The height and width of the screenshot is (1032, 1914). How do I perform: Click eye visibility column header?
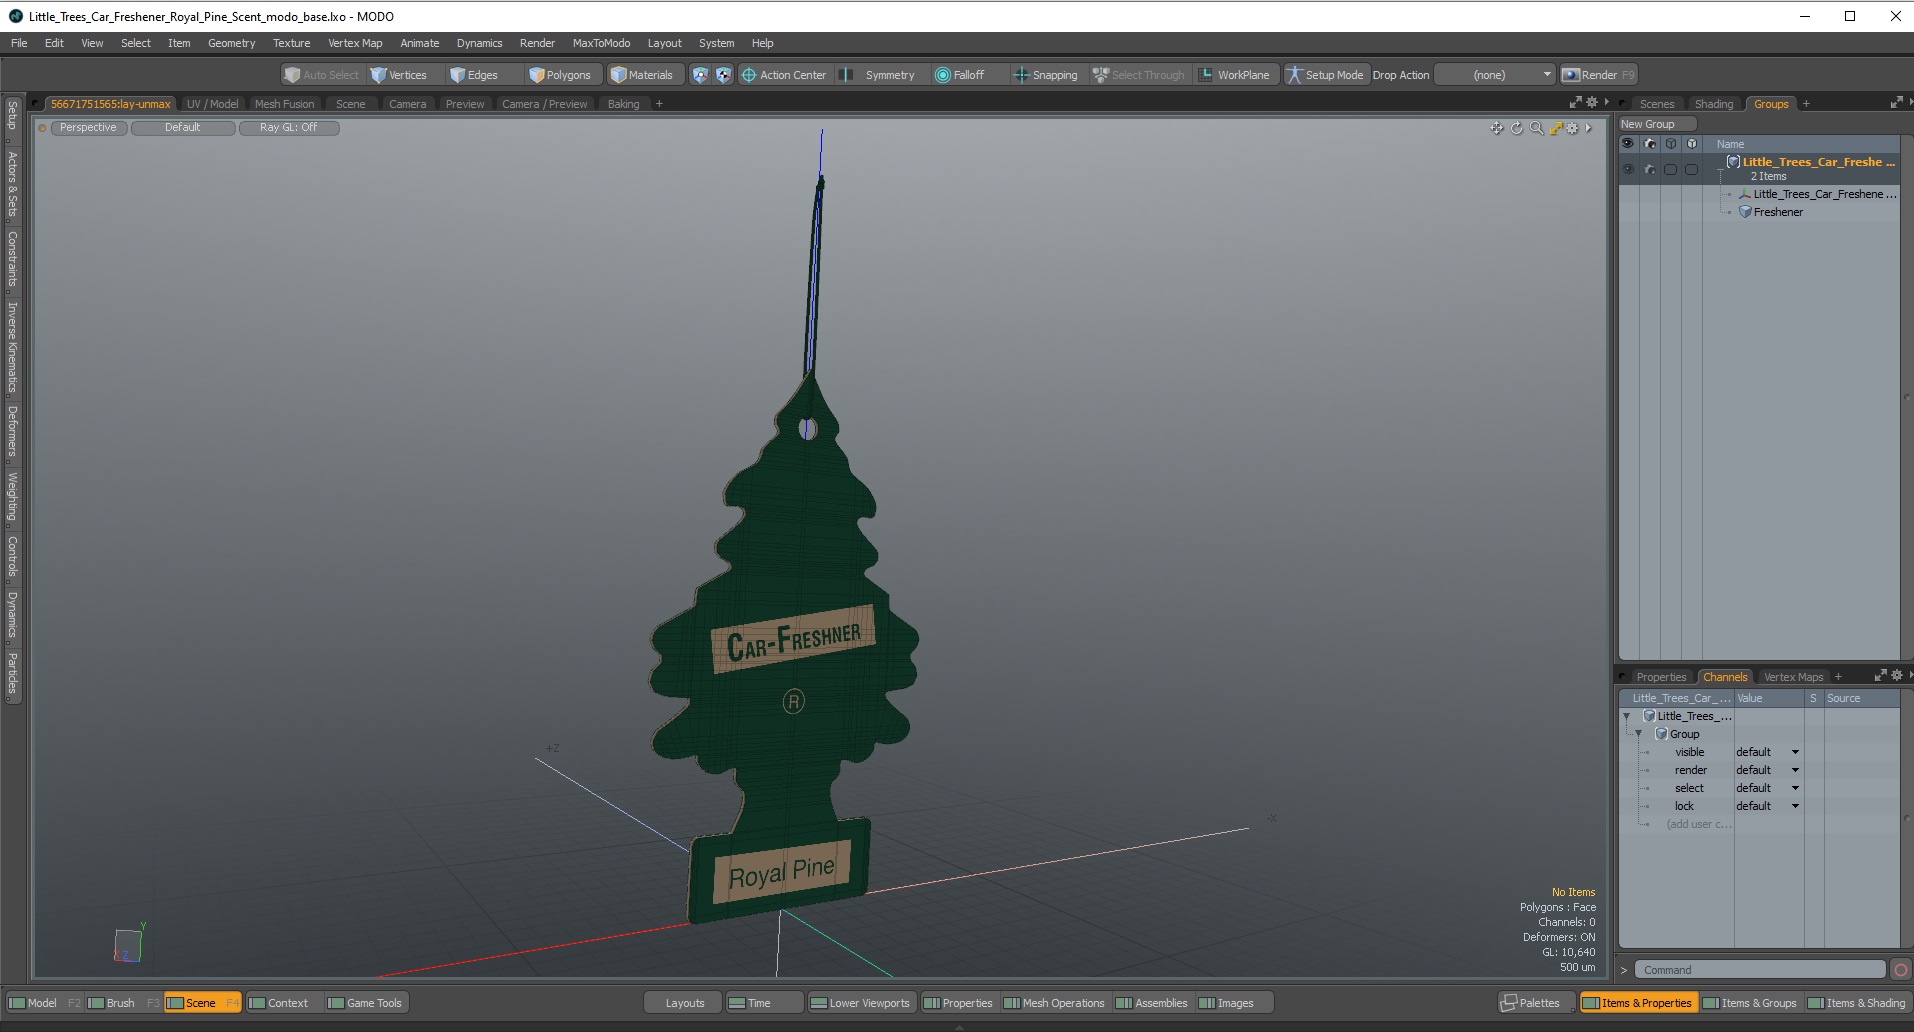pos(1628,144)
